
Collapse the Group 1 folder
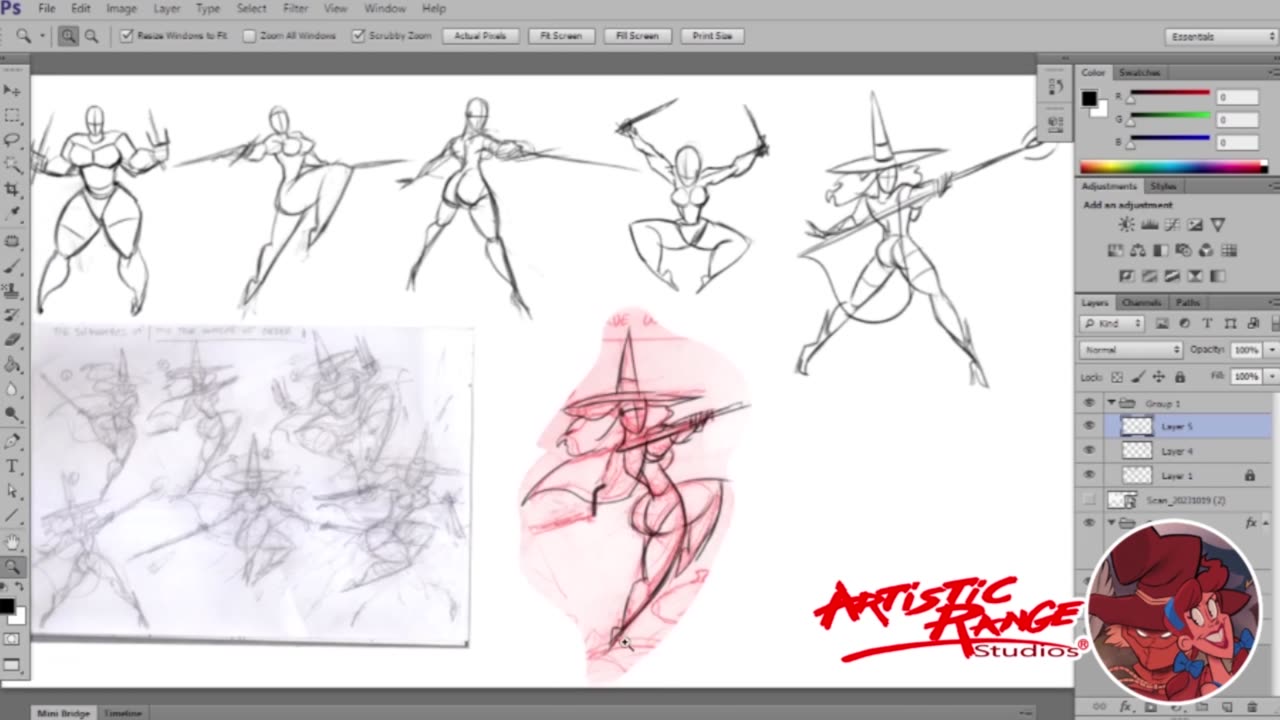point(1111,403)
